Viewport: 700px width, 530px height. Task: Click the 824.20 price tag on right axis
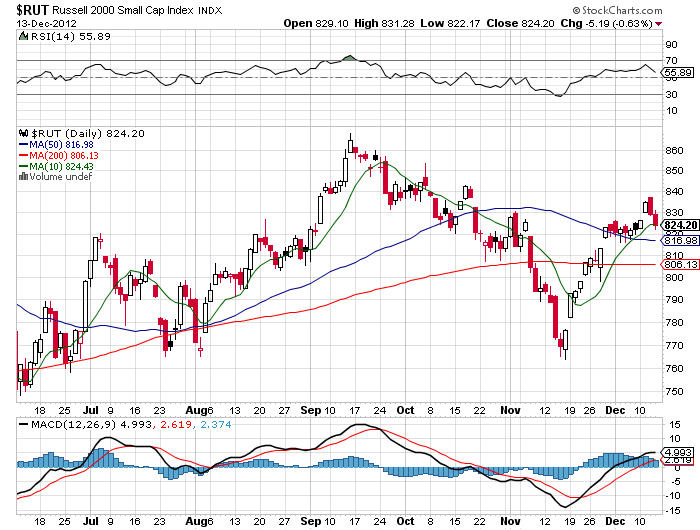click(x=680, y=225)
